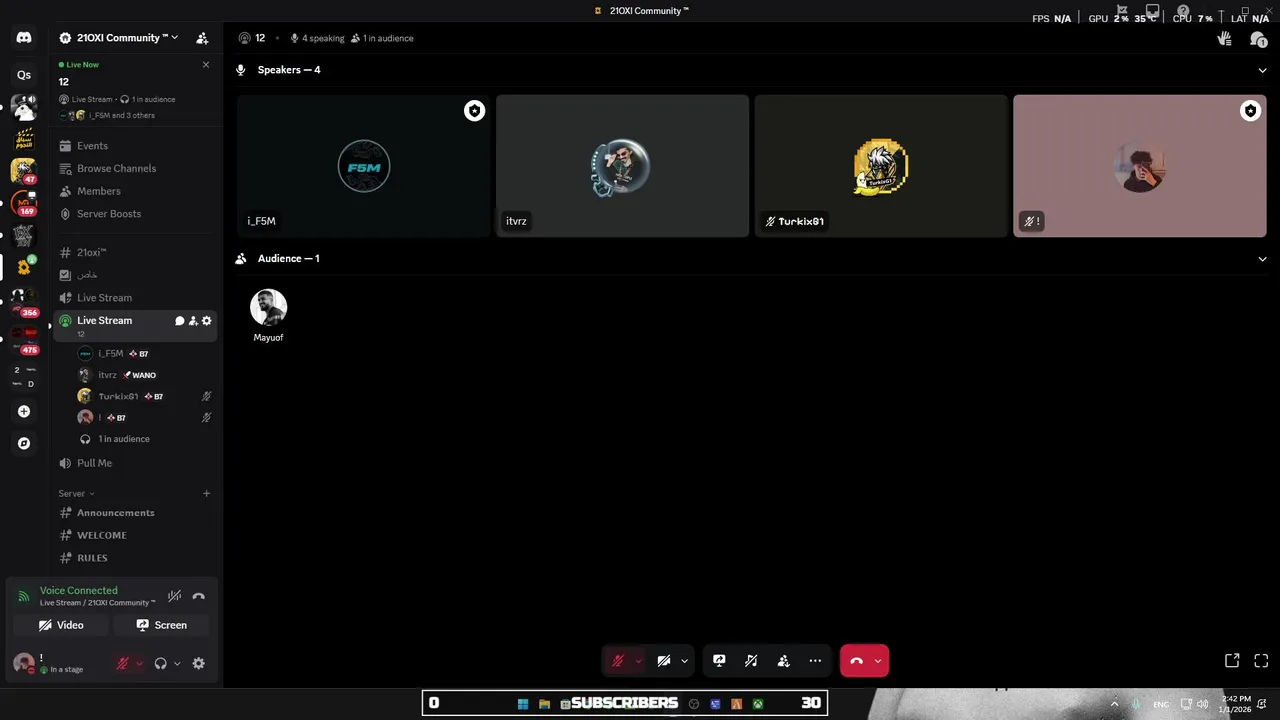The height and width of the screenshot is (720, 1280).
Task: Open Windows Start menu
Action: [x=523, y=704]
